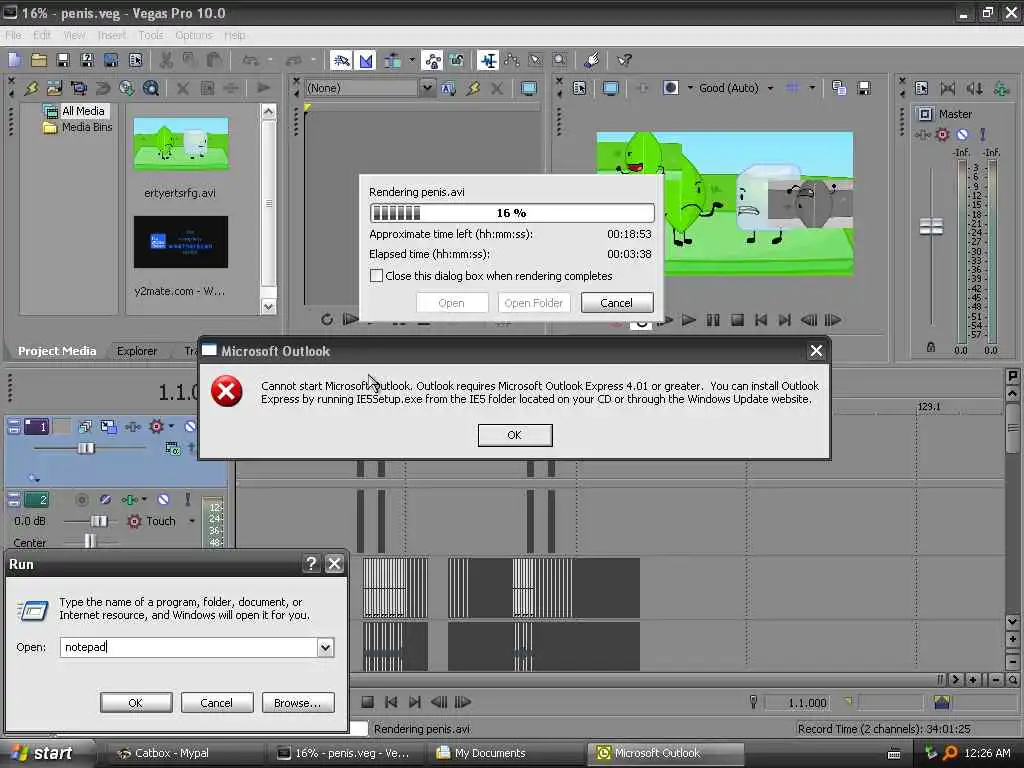This screenshot has width=1024, height=768.
Task: Open the Good (Auto) preview quality dropdown
Action: coord(771,88)
